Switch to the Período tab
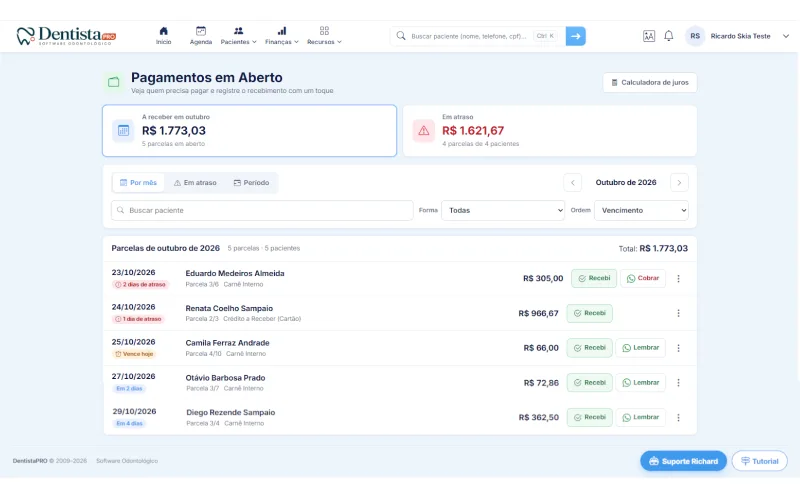The height and width of the screenshot is (500, 800). click(x=251, y=183)
